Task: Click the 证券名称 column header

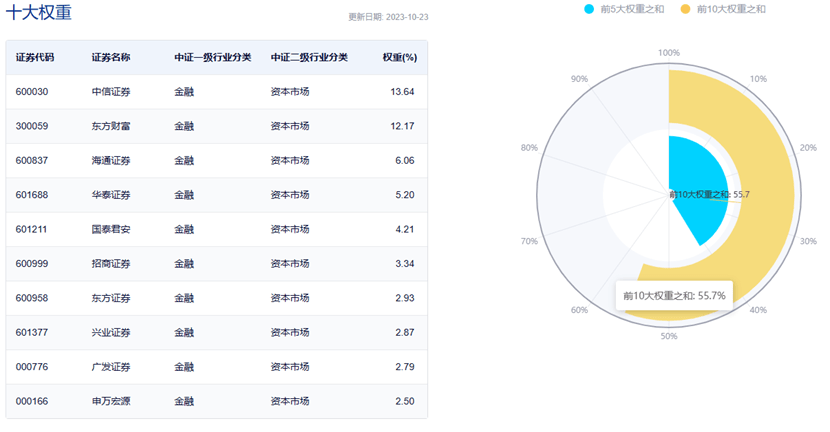Action: click(110, 57)
